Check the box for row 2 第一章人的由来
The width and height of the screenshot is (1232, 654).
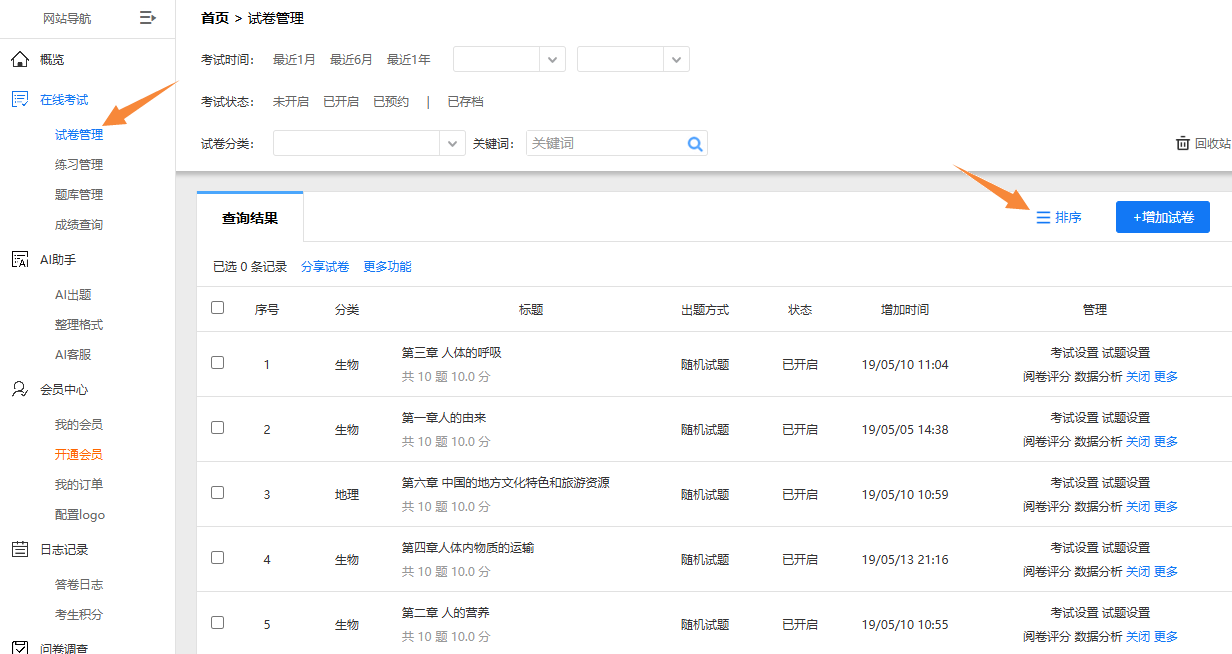click(218, 428)
